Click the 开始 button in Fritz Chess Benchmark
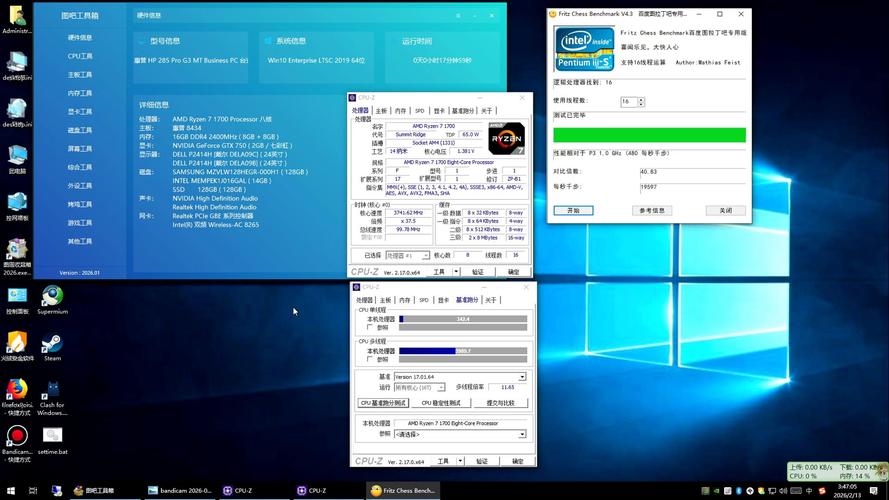 (x=573, y=211)
